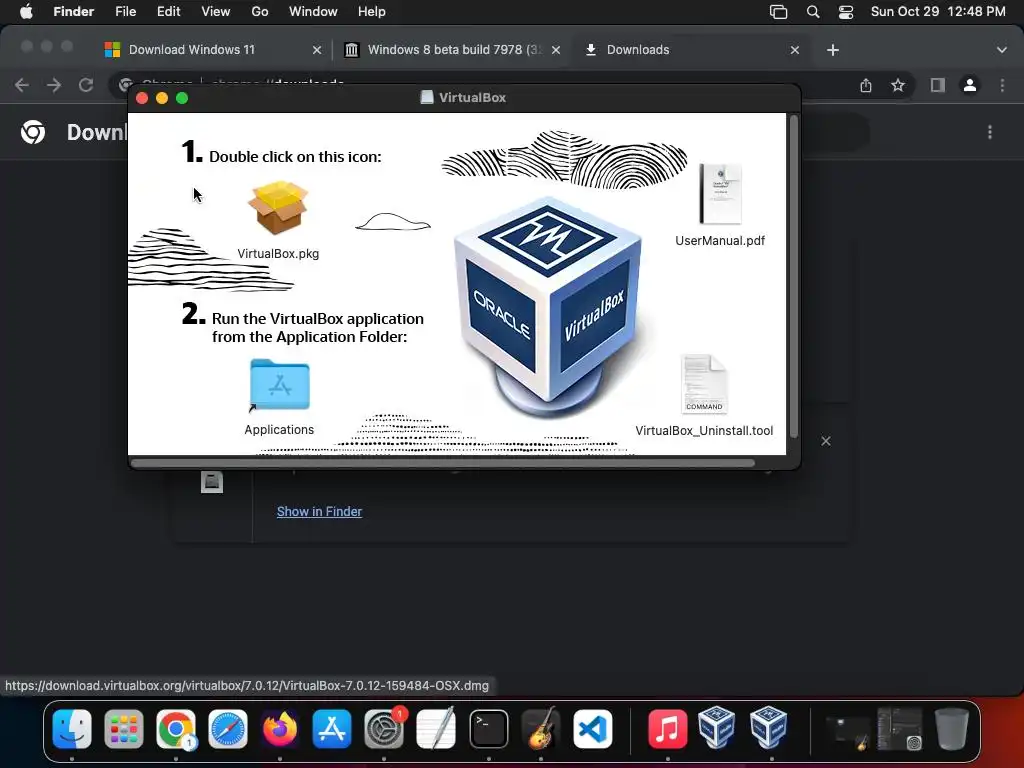
Task: Open the second VirtualBox Dock icon
Action: click(768, 728)
